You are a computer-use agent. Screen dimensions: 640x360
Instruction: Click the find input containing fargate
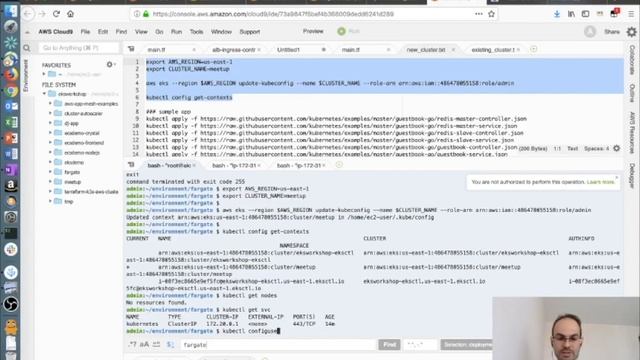click(x=278, y=344)
